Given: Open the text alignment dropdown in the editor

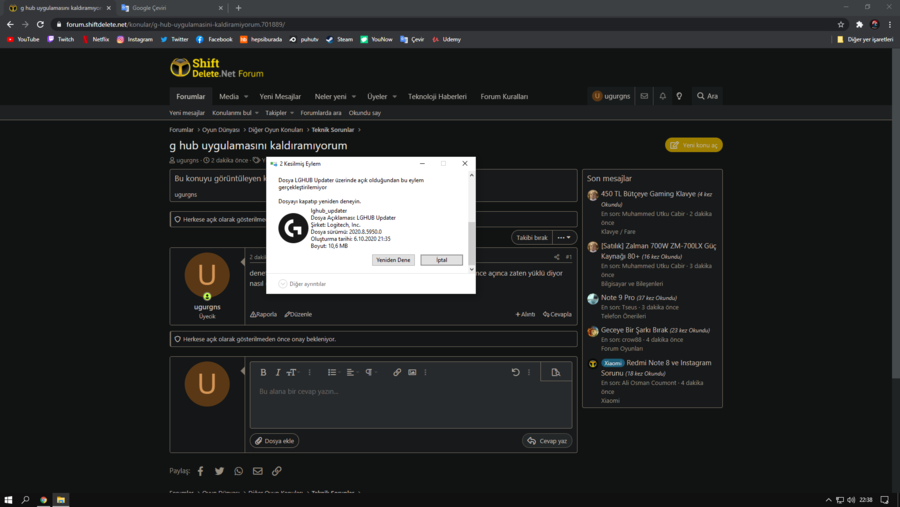Looking at the screenshot, I should (351, 372).
